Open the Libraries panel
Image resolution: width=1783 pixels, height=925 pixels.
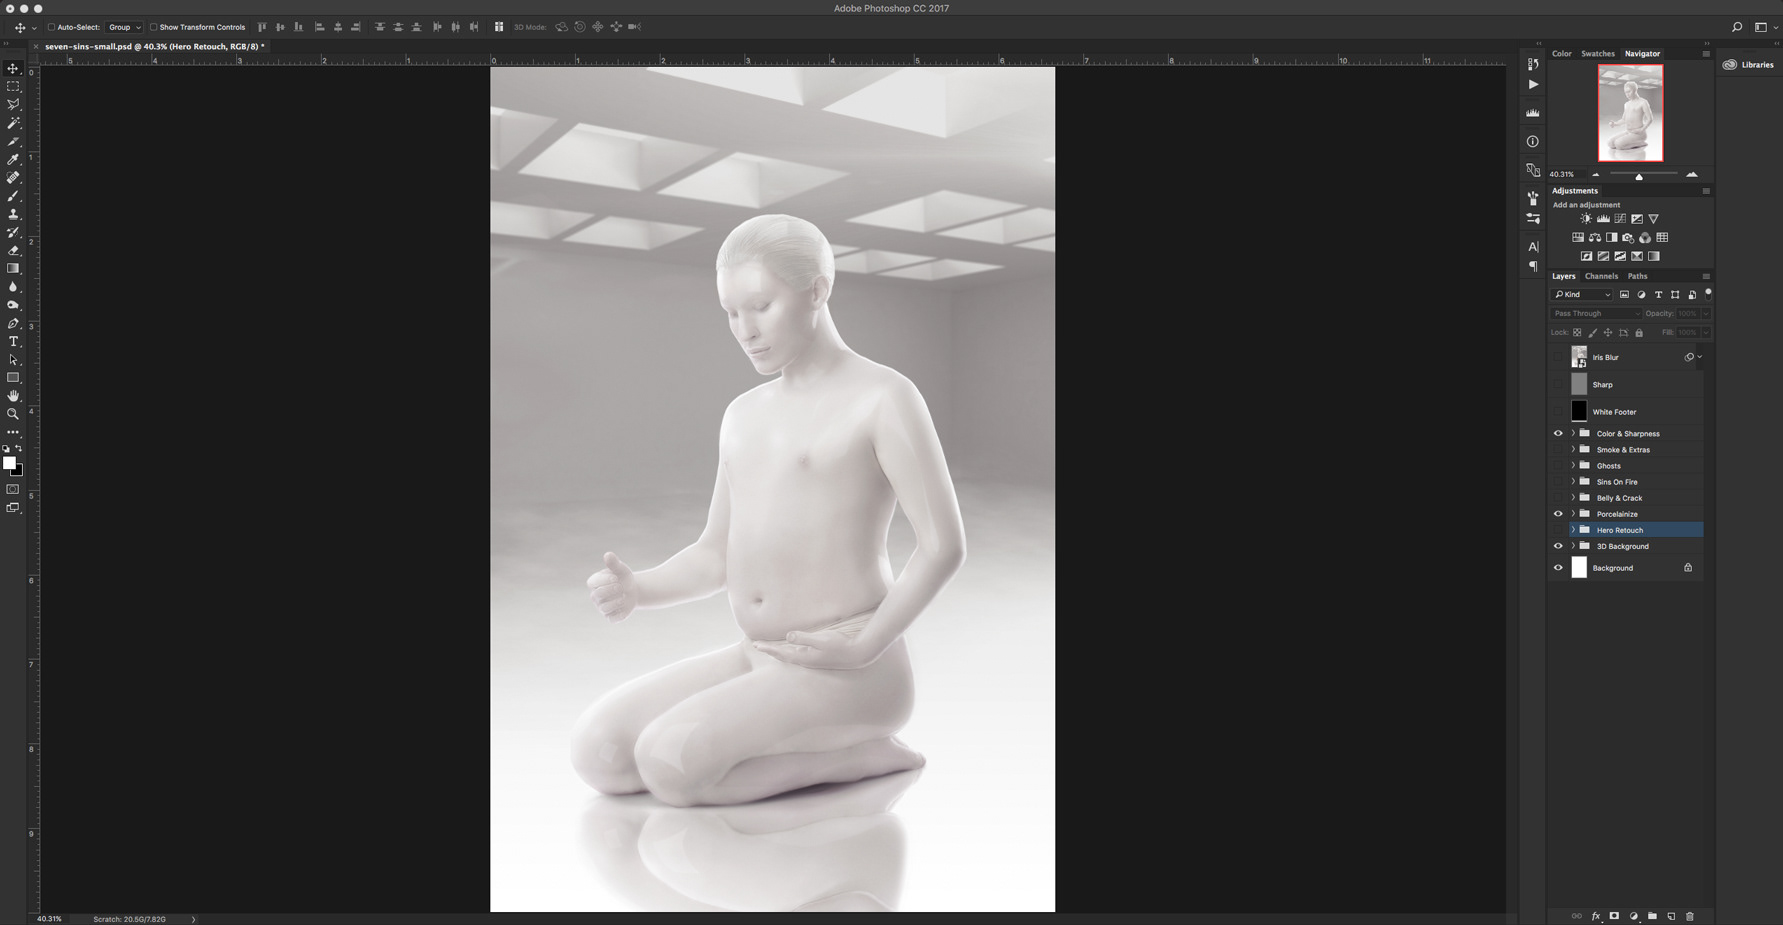pos(1748,65)
